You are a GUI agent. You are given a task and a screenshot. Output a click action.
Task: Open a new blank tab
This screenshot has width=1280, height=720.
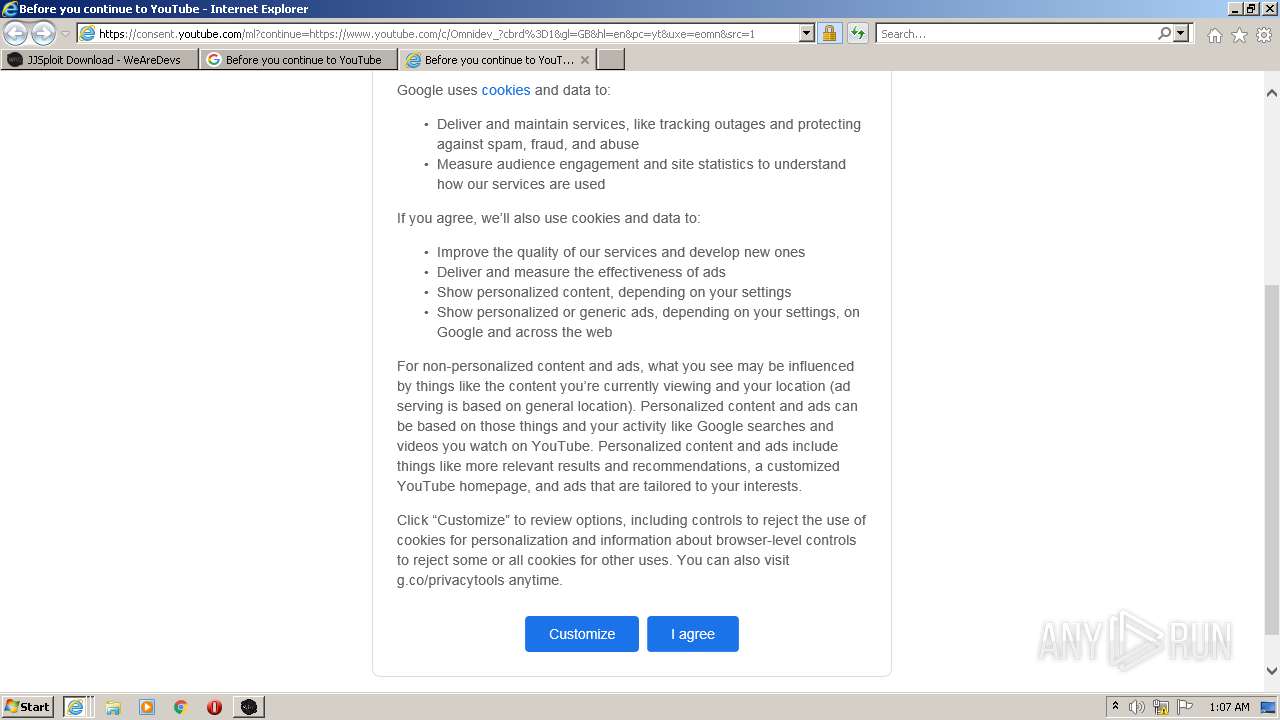point(611,60)
